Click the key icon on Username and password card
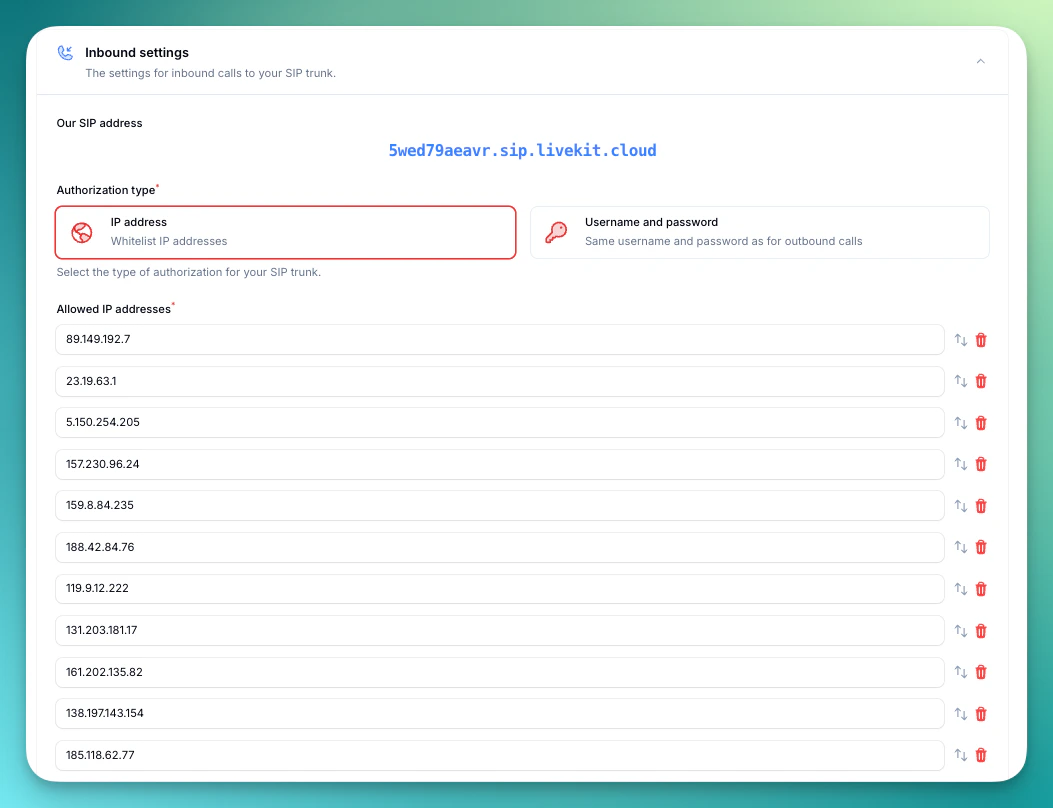The width and height of the screenshot is (1053, 808). [x=557, y=232]
